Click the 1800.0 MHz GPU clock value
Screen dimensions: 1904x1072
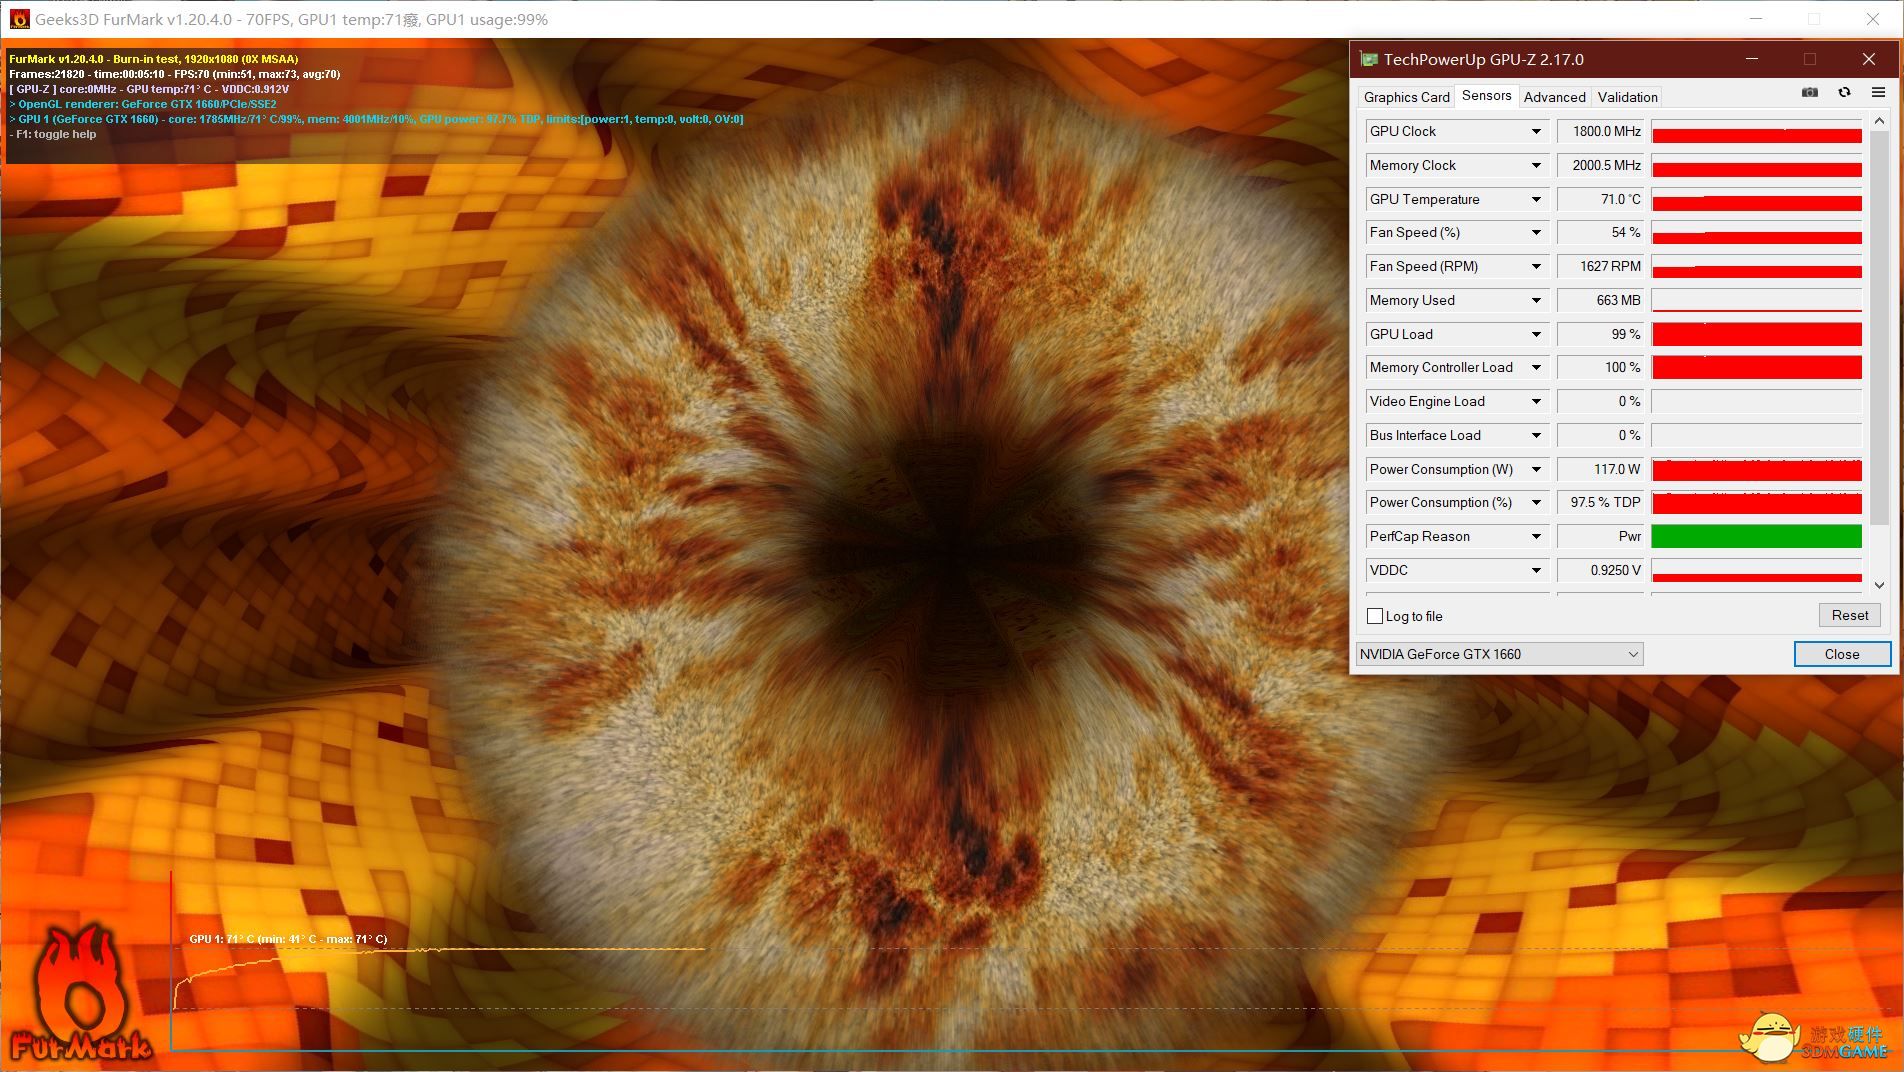pos(1600,131)
